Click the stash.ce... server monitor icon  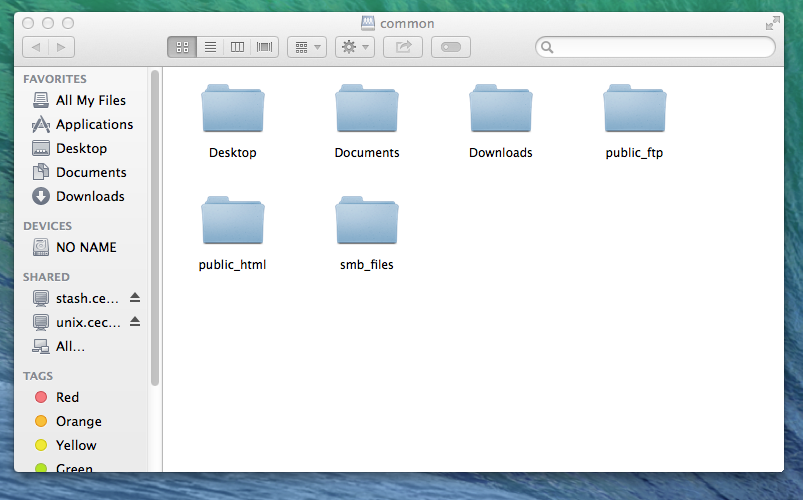[x=41, y=298]
